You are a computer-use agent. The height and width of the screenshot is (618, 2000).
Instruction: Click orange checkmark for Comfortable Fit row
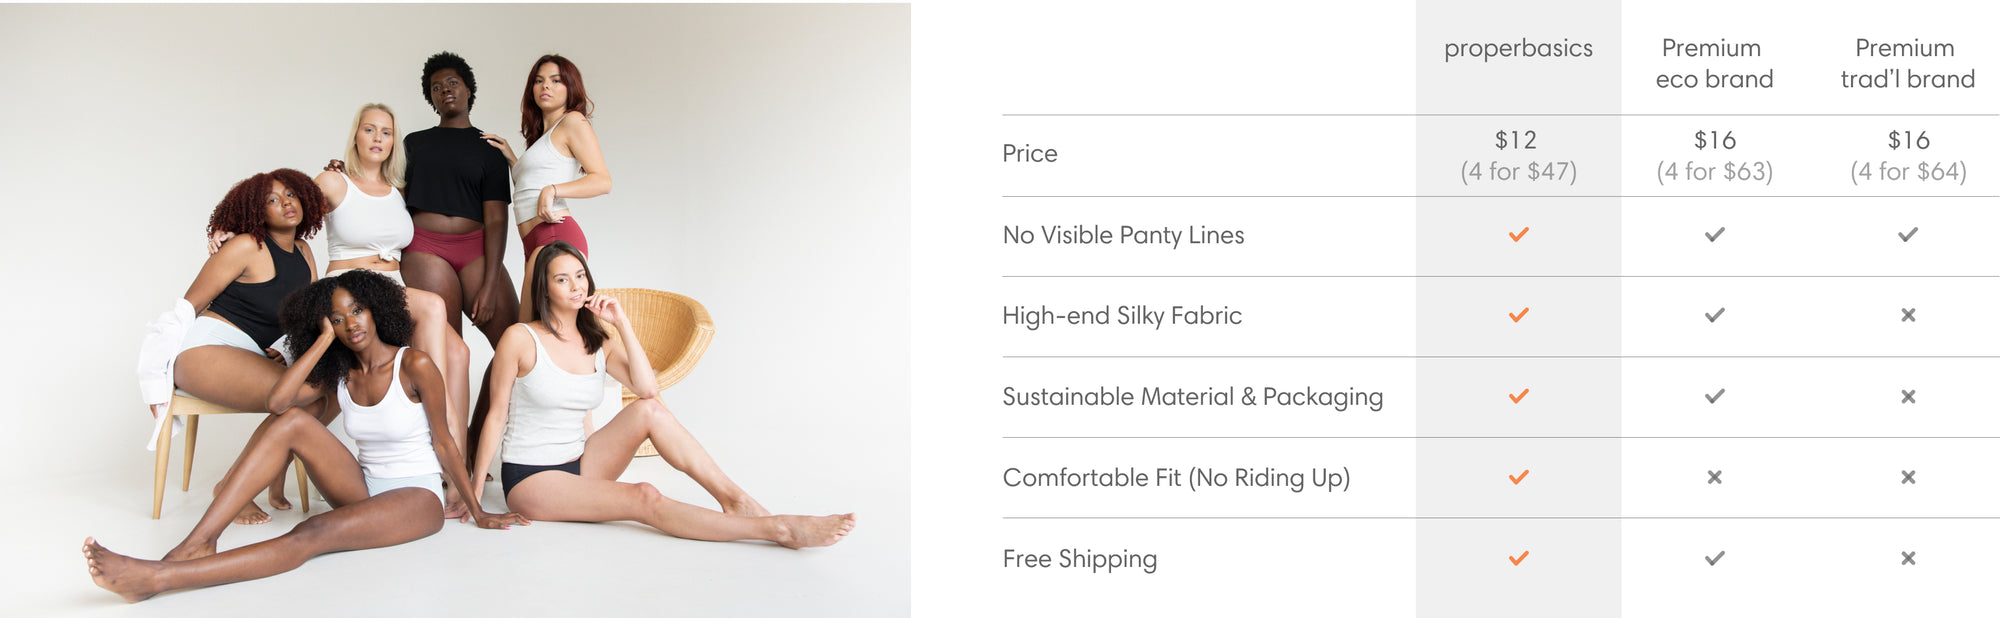pyautogui.click(x=1518, y=477)
